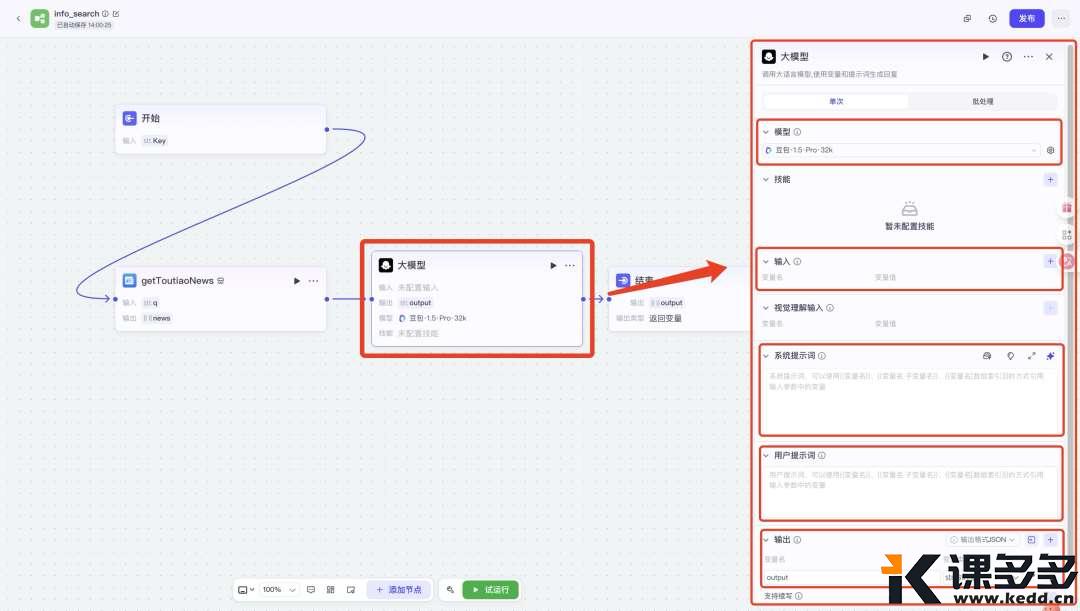Run the getToutiaoNews node
The width and height of the screenshot is (1080, 611).
[297, 280]
